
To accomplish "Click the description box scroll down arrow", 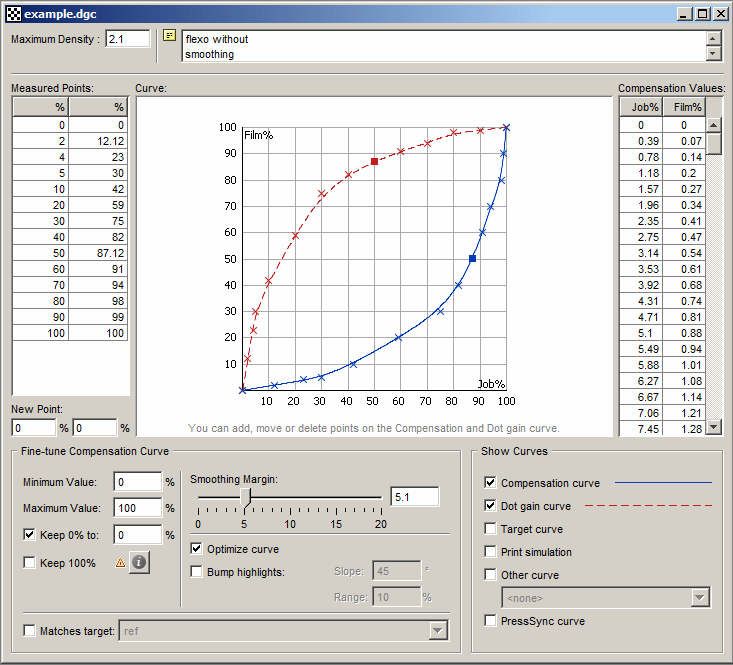I will pyautogui.click(x=713, y=53).
